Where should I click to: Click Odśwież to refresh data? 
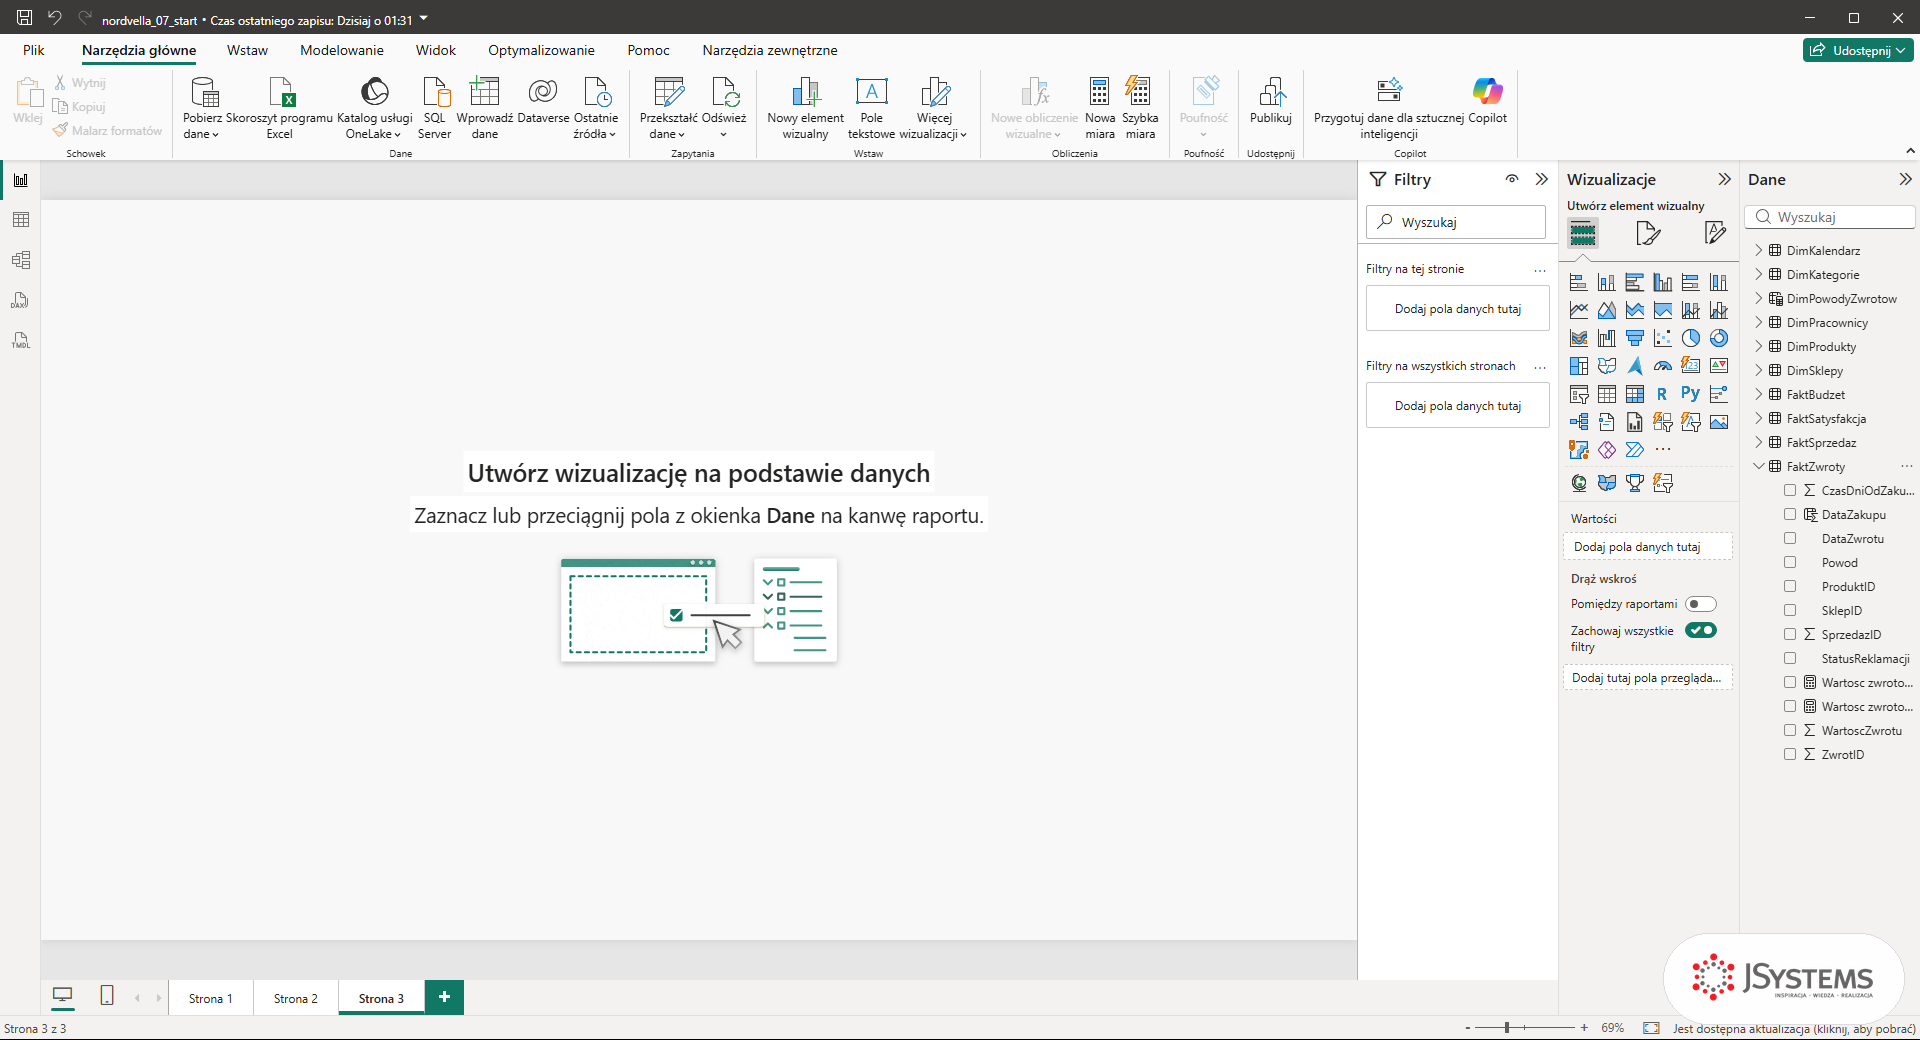coord(724,108)
